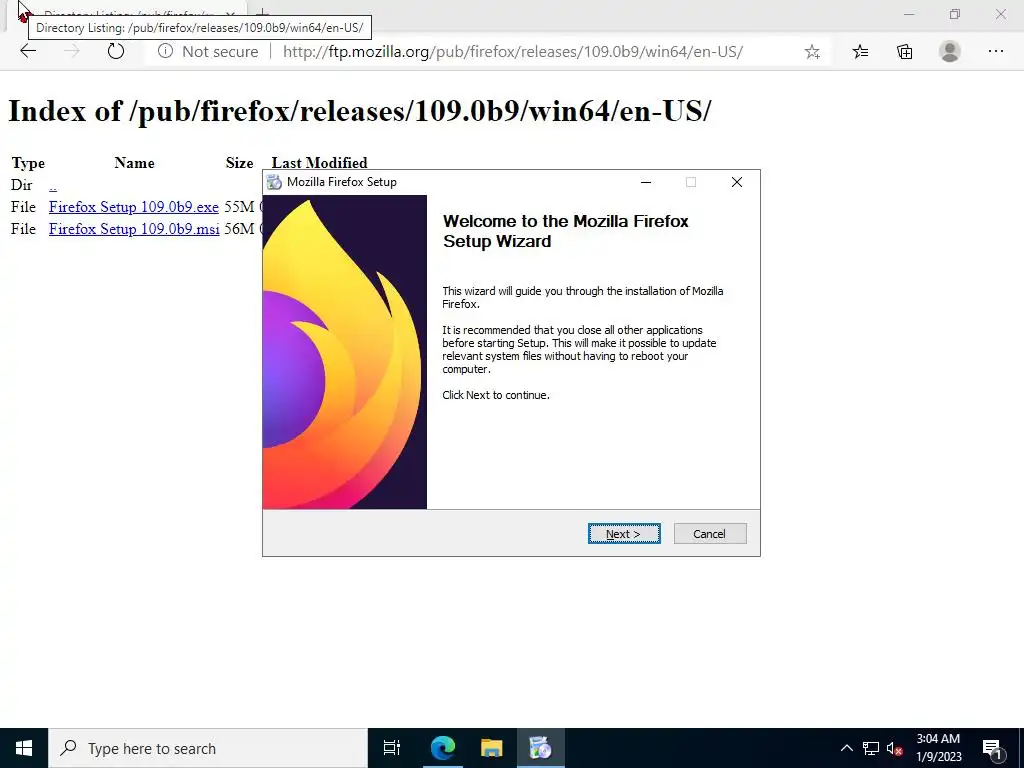This screenshot has width=1024, height=768.
Task: Click the address bar URL
Action: pos(513,52)
